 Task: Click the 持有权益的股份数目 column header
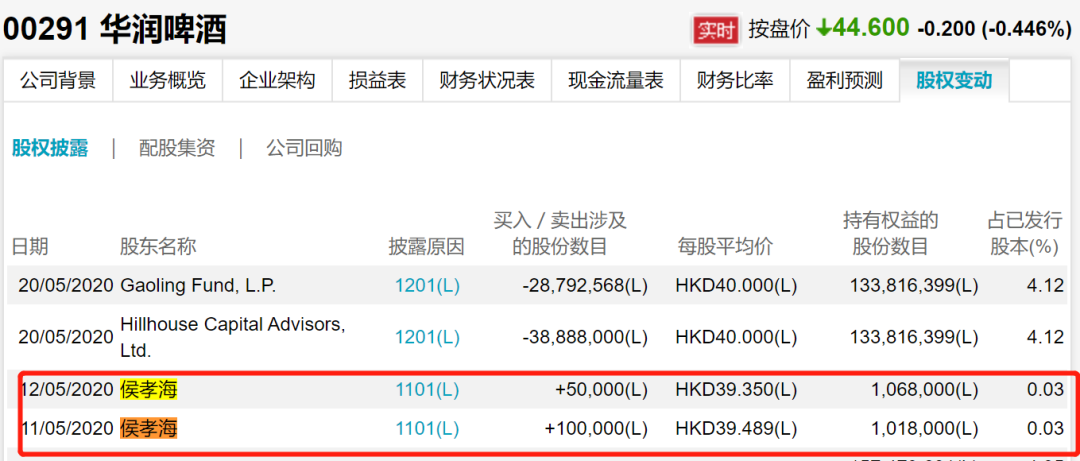891,234
